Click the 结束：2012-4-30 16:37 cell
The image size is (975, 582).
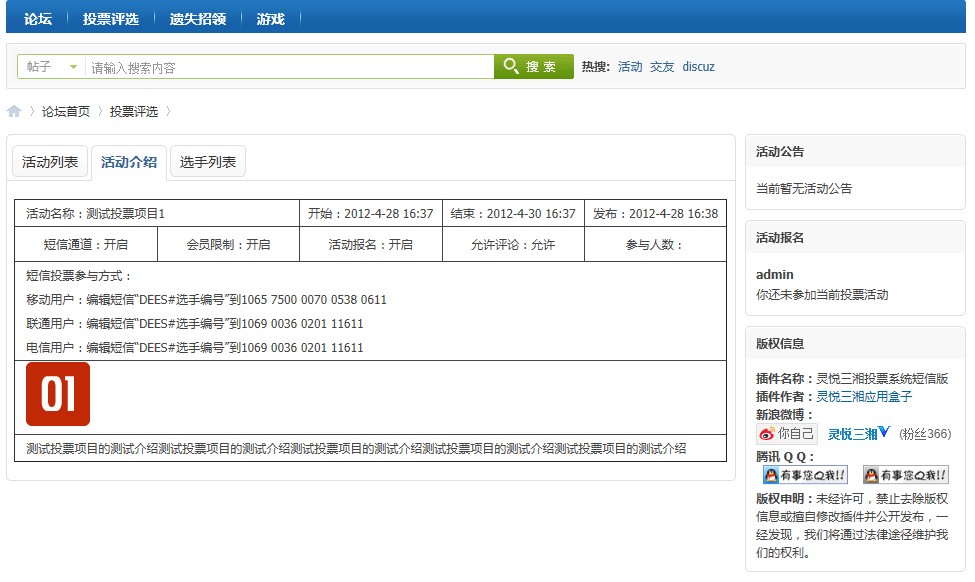[513, 213]
